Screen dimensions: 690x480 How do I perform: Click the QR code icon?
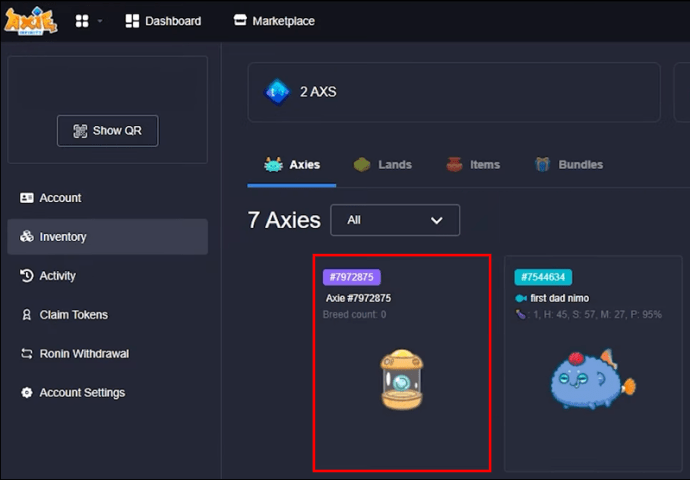(x=80, y=131)
